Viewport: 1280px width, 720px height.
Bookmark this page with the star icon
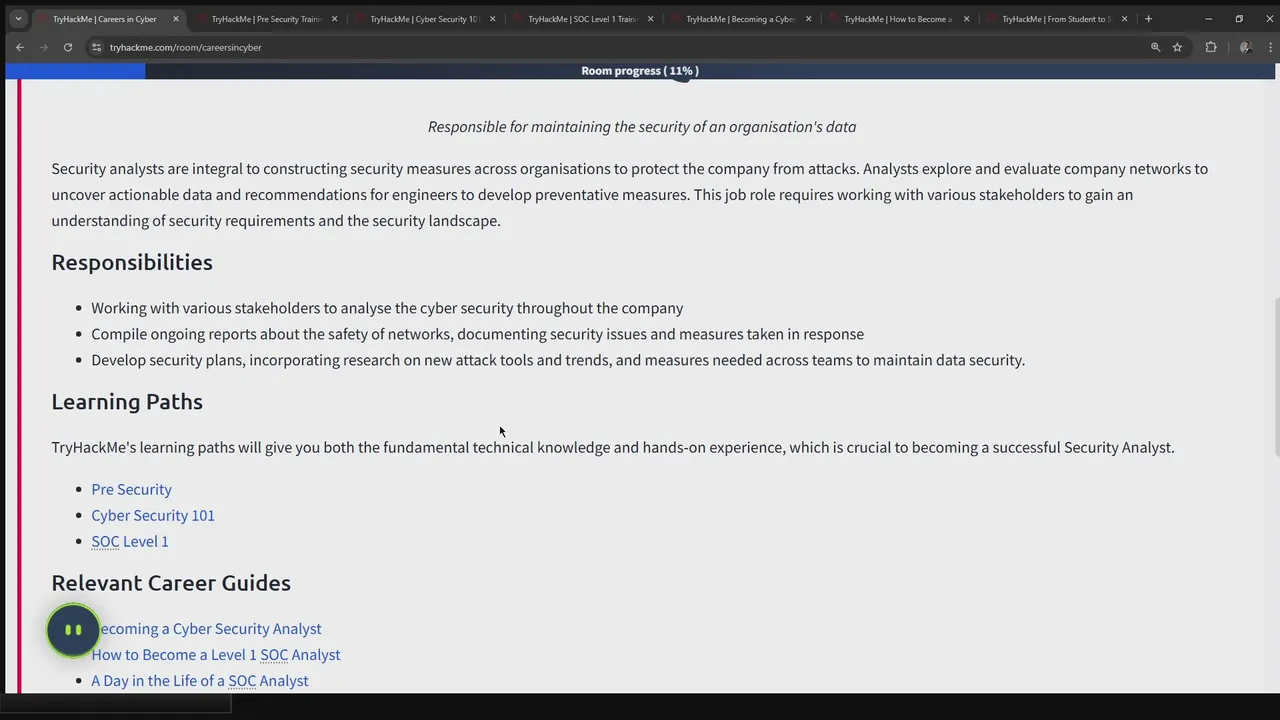pyautogui.click(x=1177, y=47)
